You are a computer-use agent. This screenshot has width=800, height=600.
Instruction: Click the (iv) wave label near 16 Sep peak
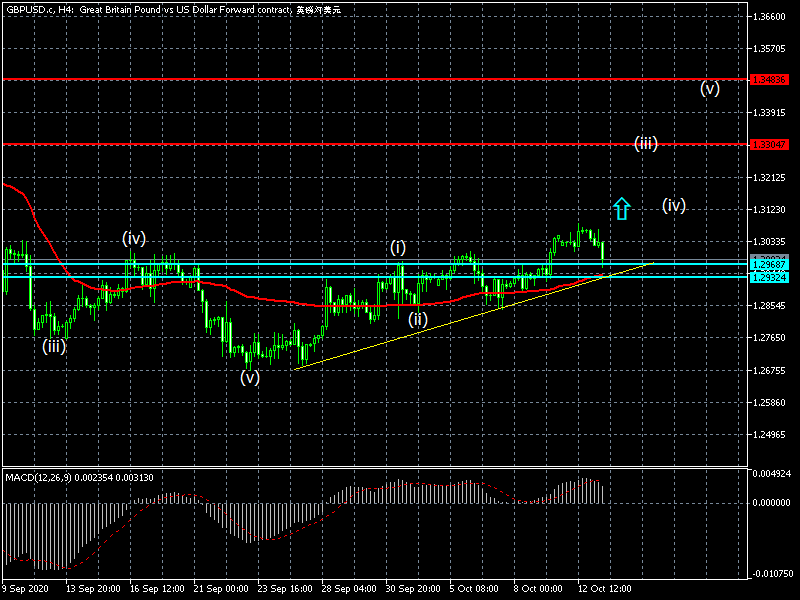pyautogui.click(x=134, y=238)
